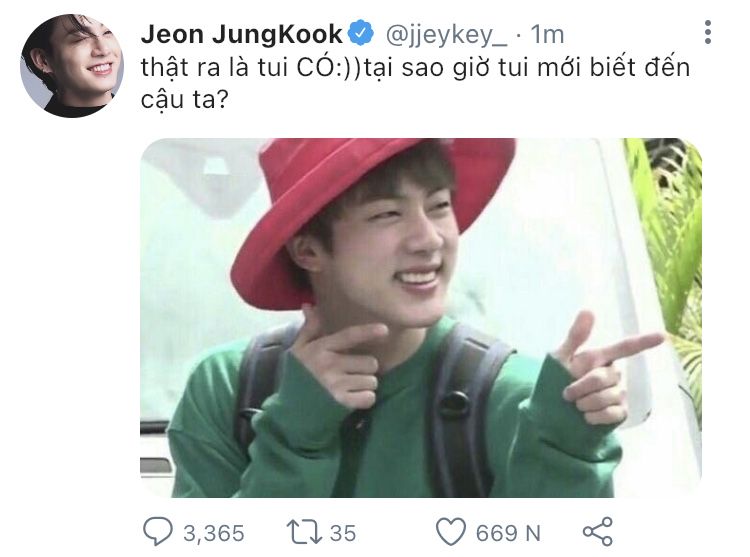This screenshot has height=557, width=750.
Task: Open Jeon JungKook's profile avatar
Action: (x=72, y=66)
